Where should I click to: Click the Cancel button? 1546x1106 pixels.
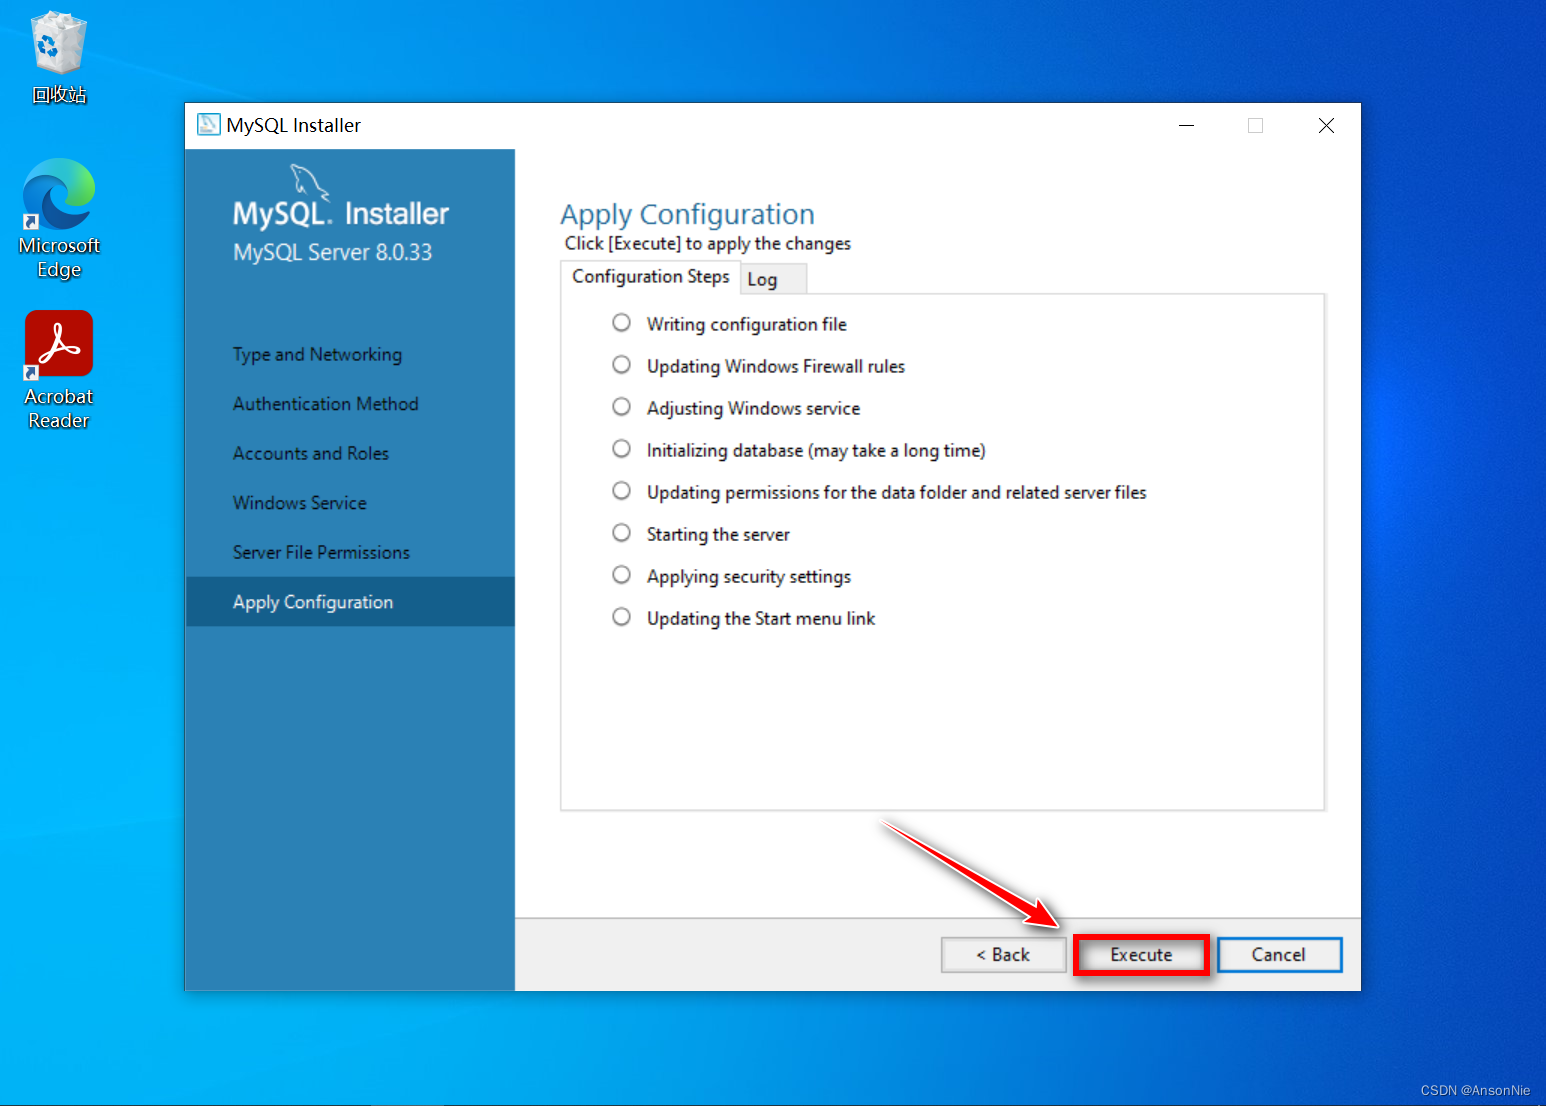coord(1279,955)
